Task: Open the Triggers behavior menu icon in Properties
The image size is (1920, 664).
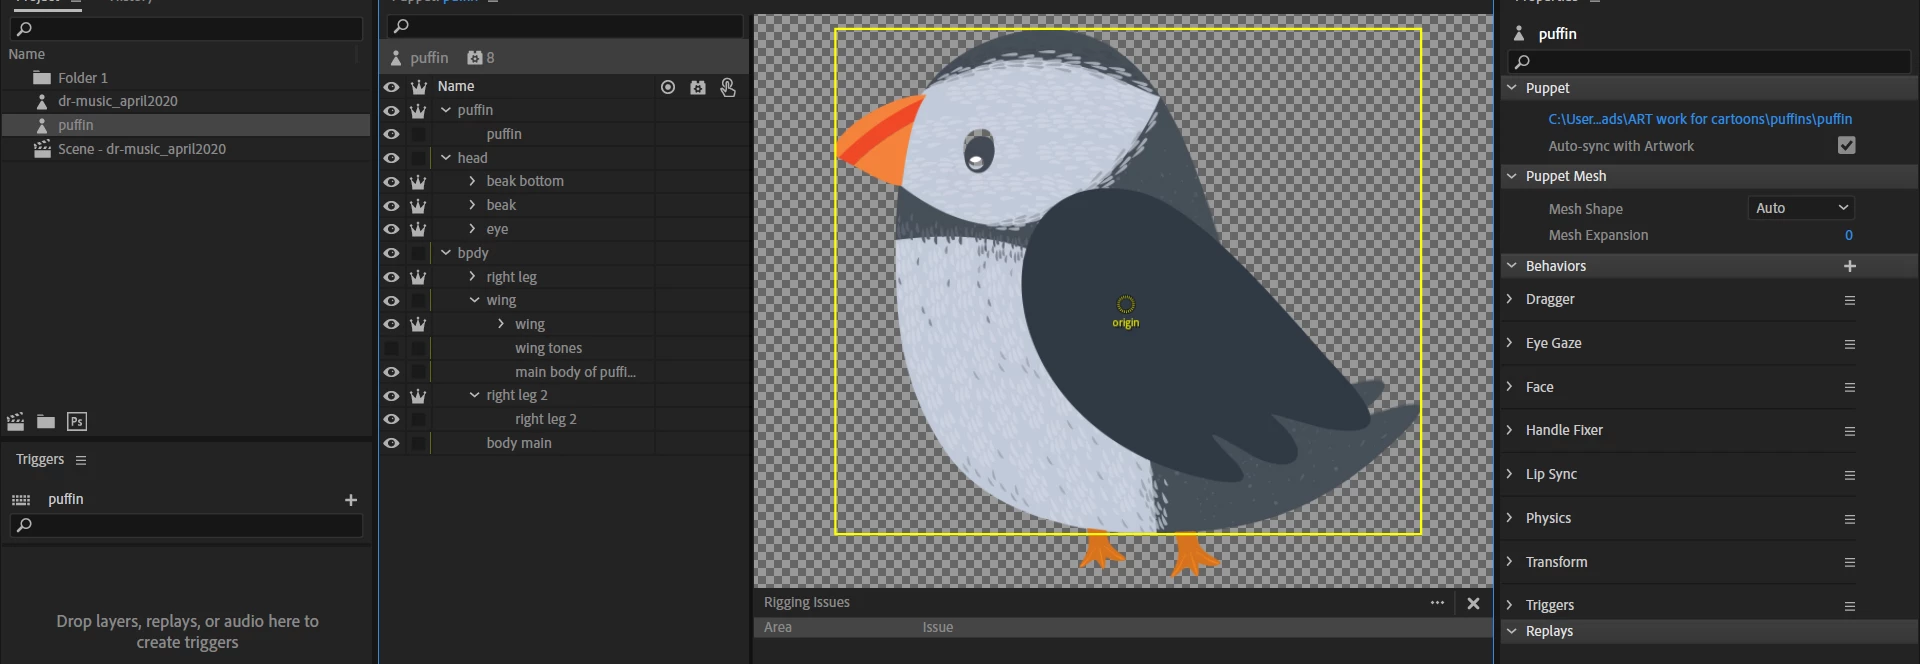Action: pyautogui.click(x=1850, y=606)
